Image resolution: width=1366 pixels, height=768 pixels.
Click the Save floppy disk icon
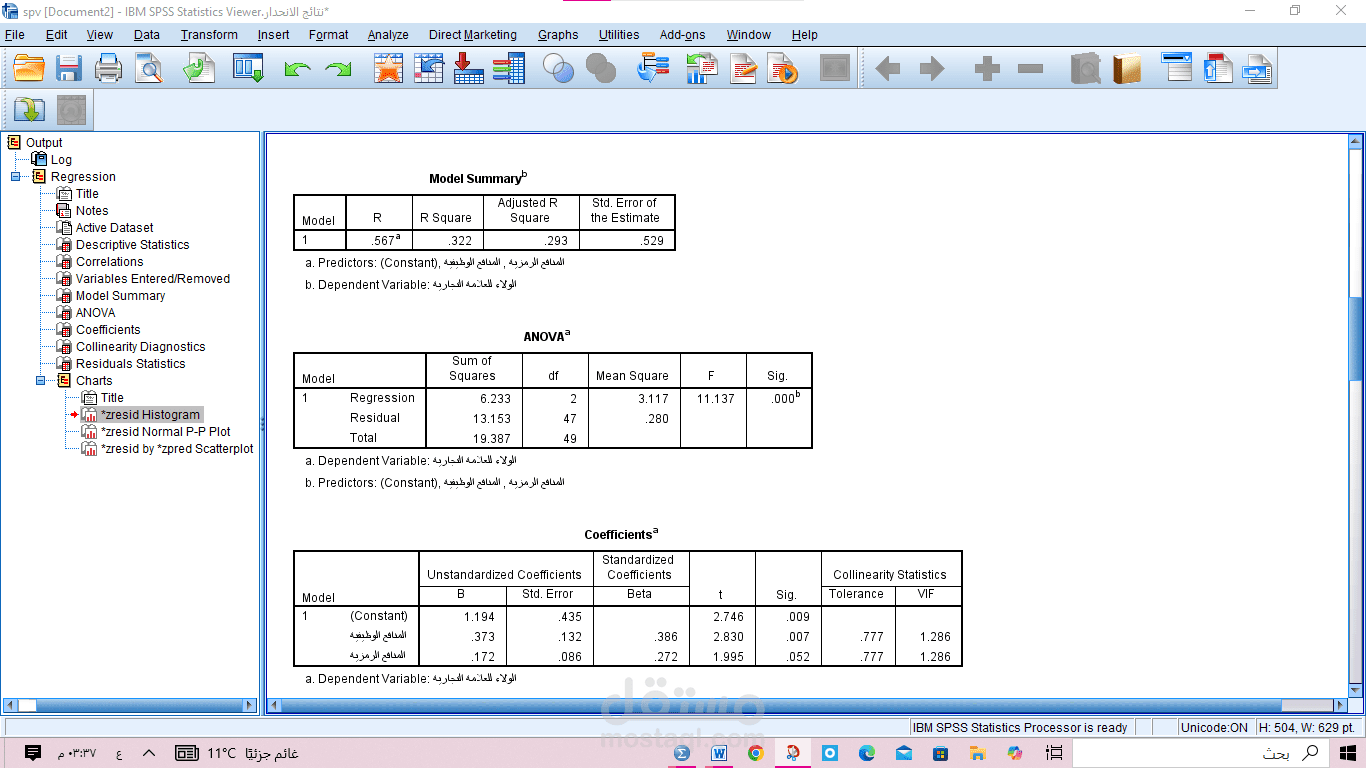pos(69,69)
